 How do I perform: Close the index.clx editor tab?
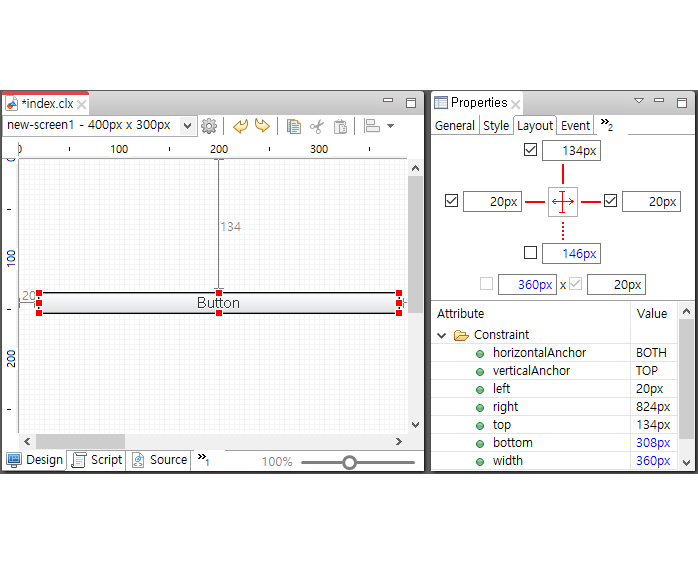tap(81, 104)
